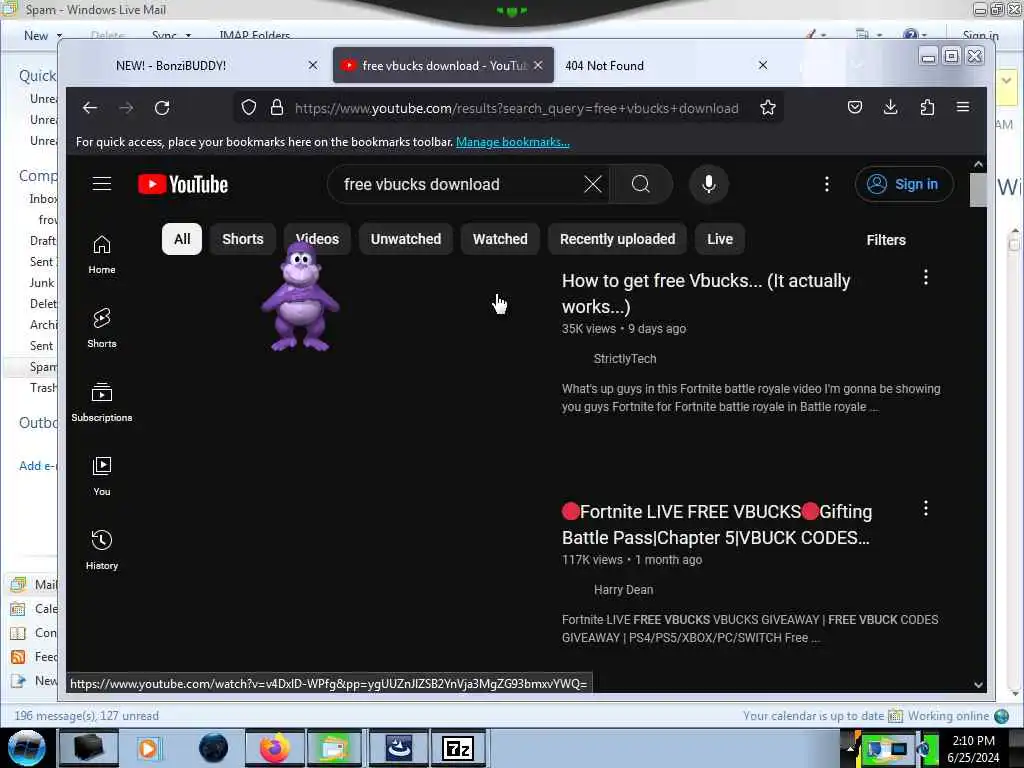The image size is (1024, 768).
Task: Click the BonziBUDDY purple gorilla
Action: (x=300, y=297)
